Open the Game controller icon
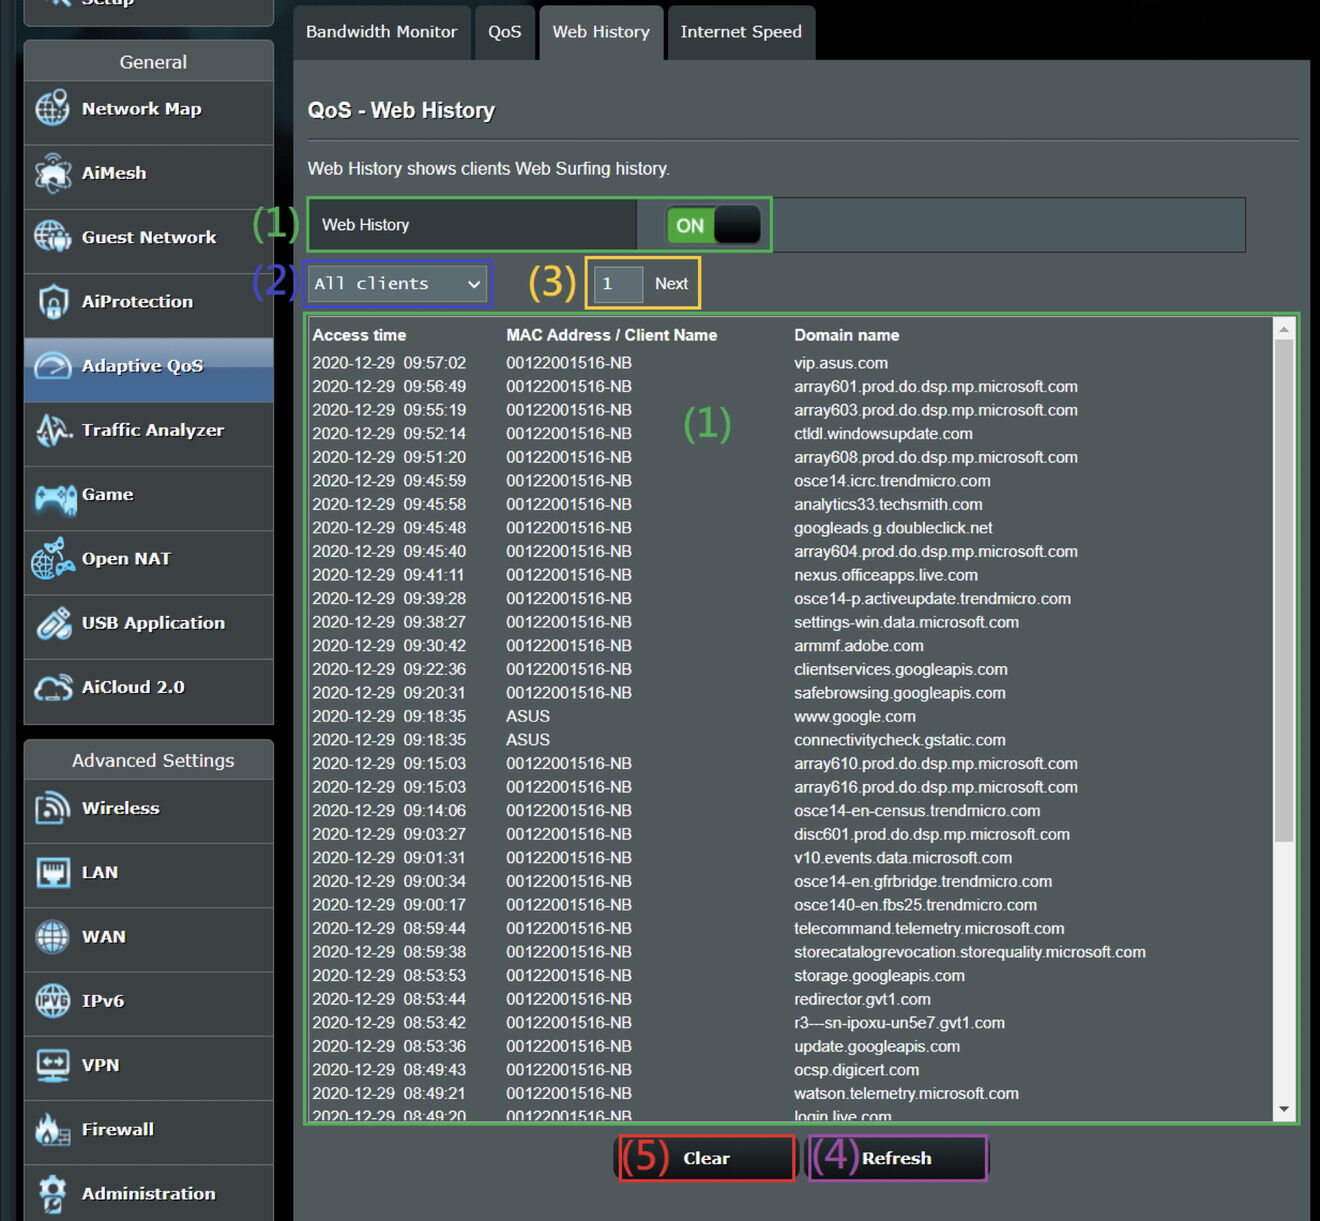 (55, 497)
